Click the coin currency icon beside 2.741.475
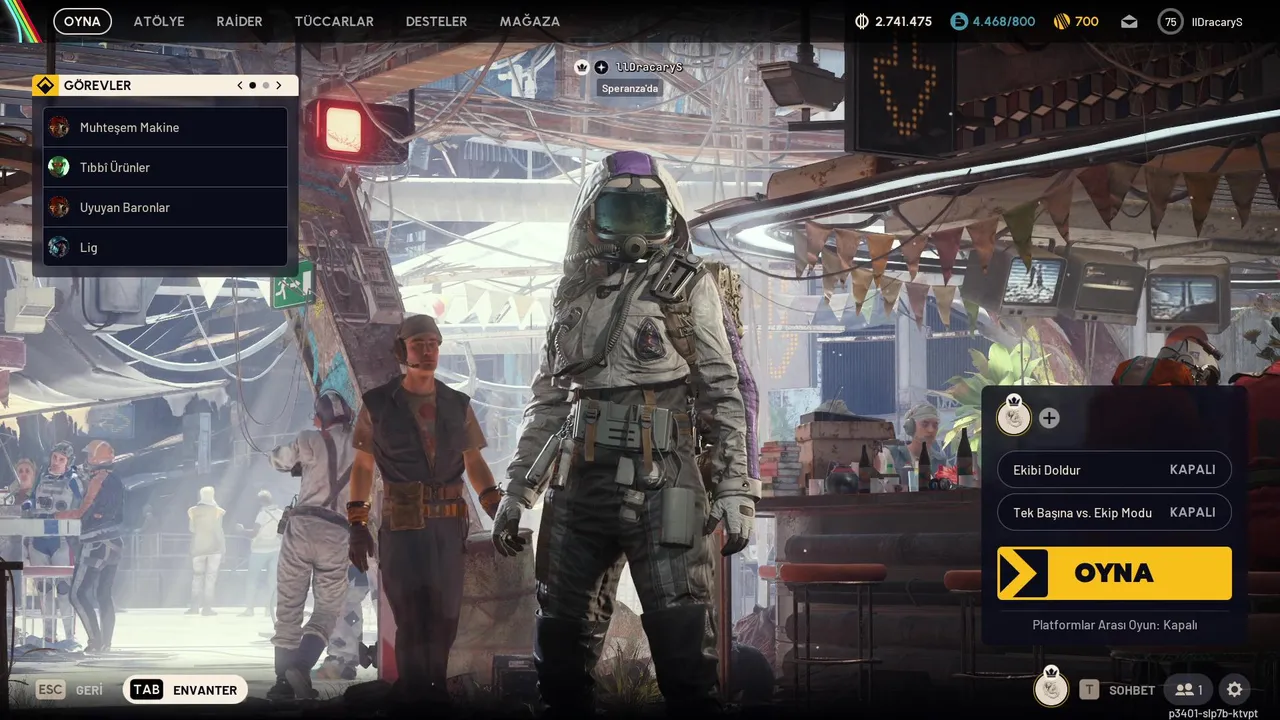This screenshot has height=720, width=1280. click(862, 21)
